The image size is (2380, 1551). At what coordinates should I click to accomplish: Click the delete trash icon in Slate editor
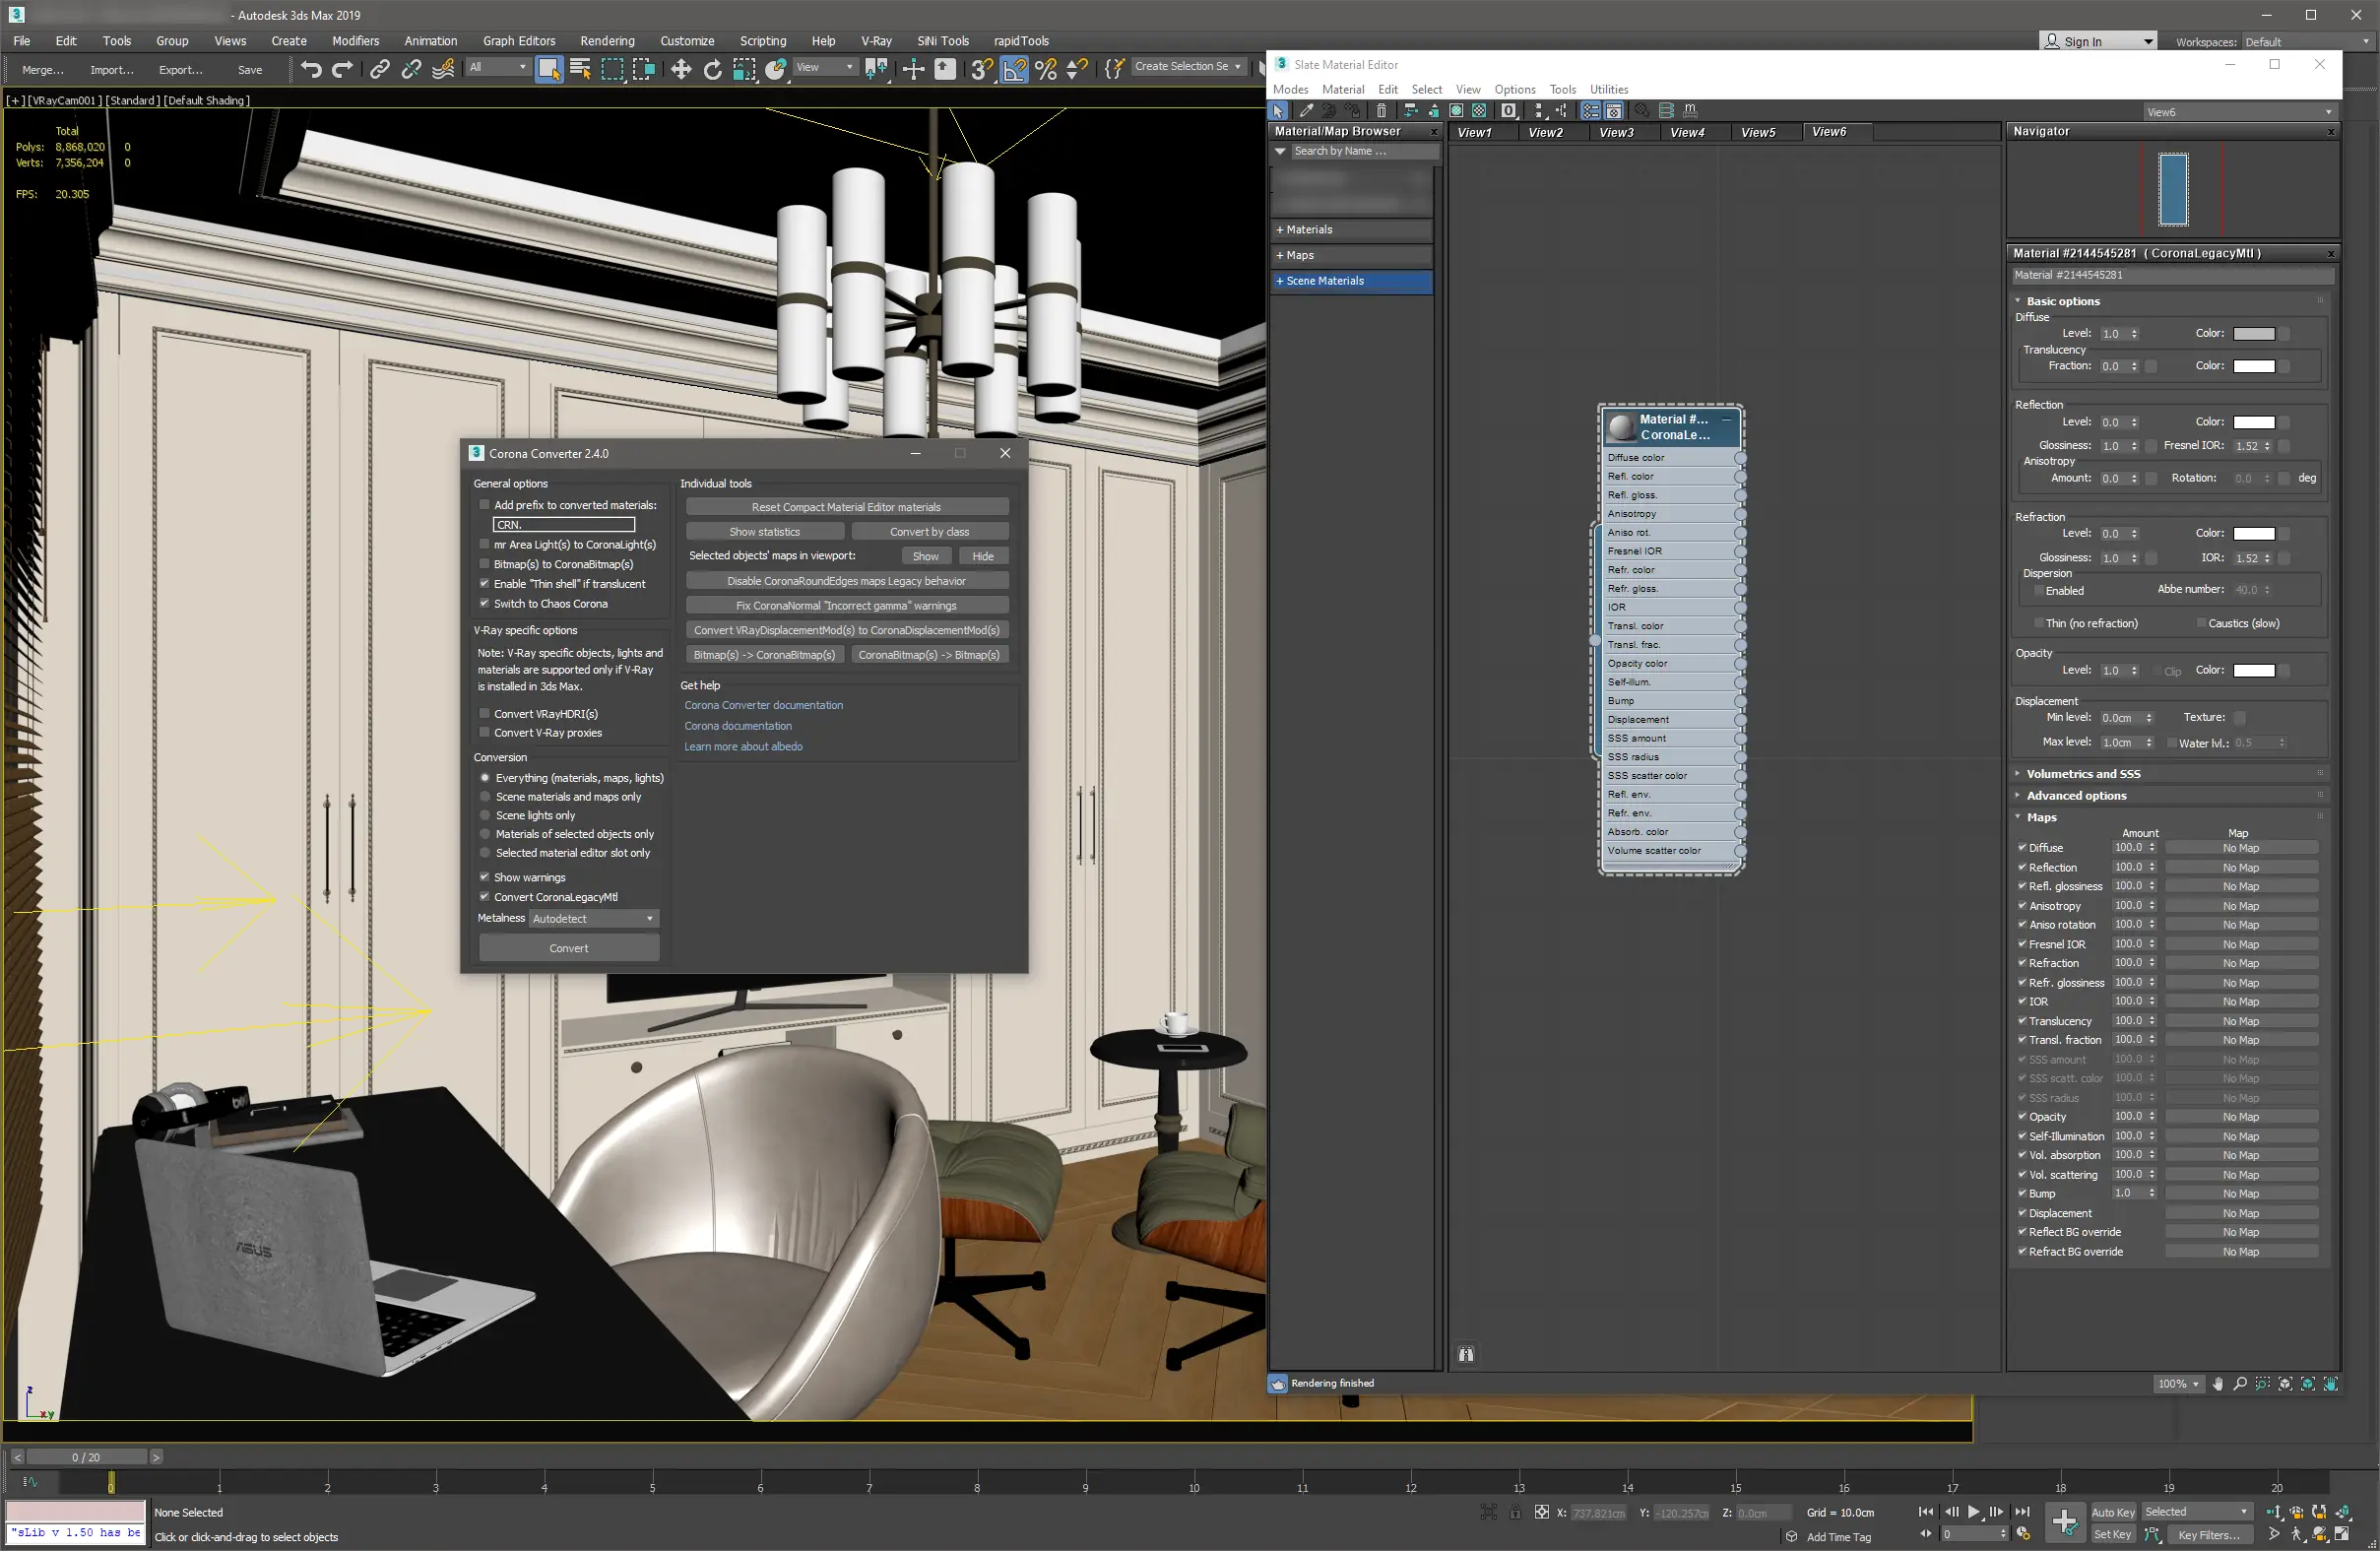click(x=1382, y=111)
